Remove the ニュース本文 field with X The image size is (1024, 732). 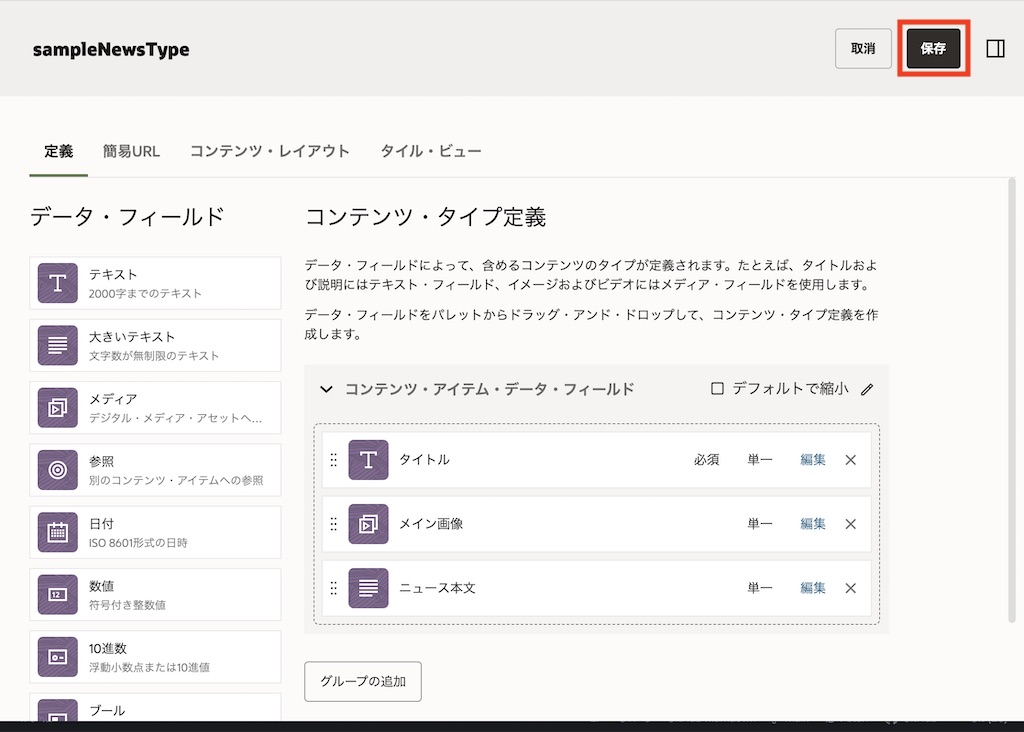(851, 588)
